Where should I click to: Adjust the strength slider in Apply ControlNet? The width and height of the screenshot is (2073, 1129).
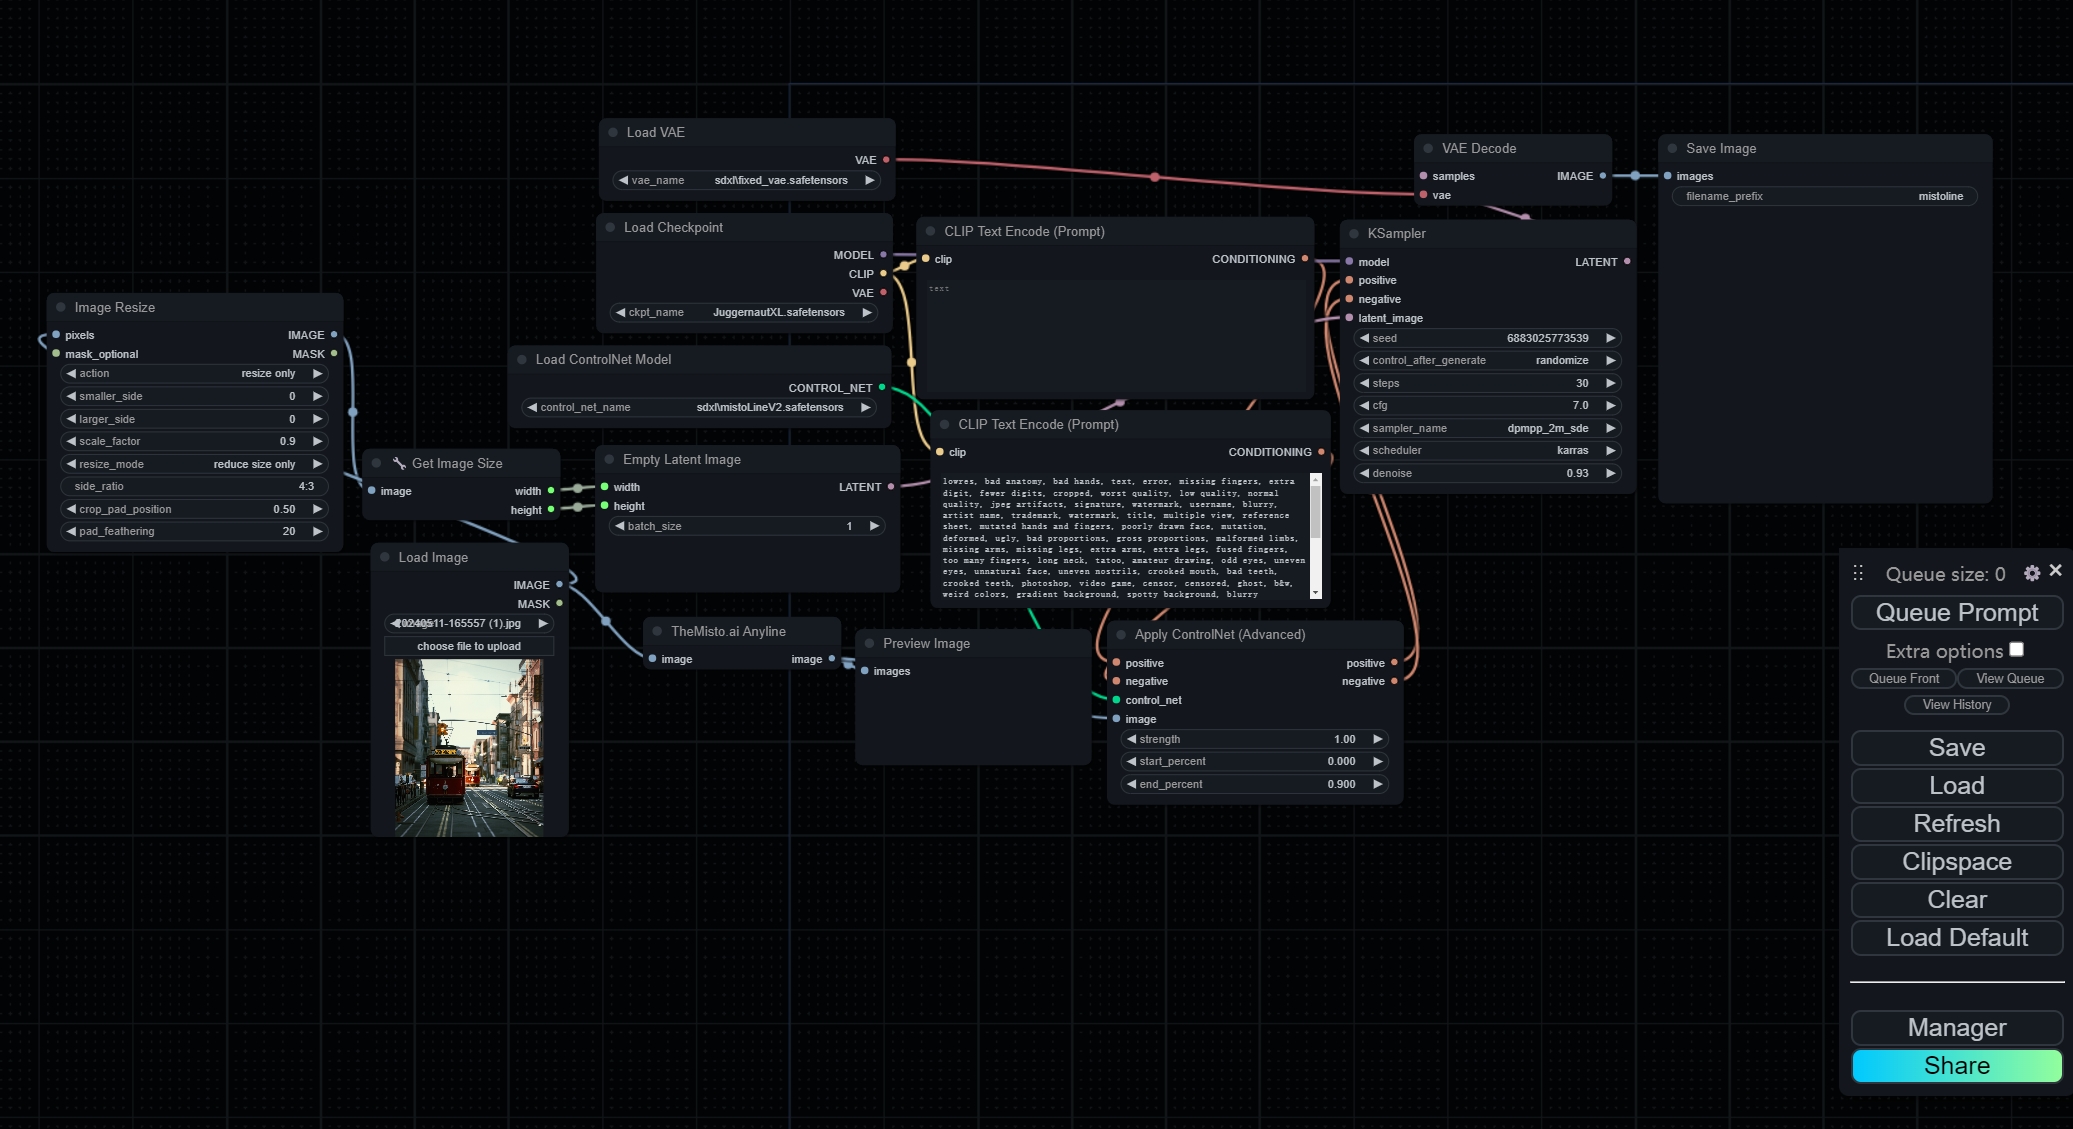(1254, 739)
